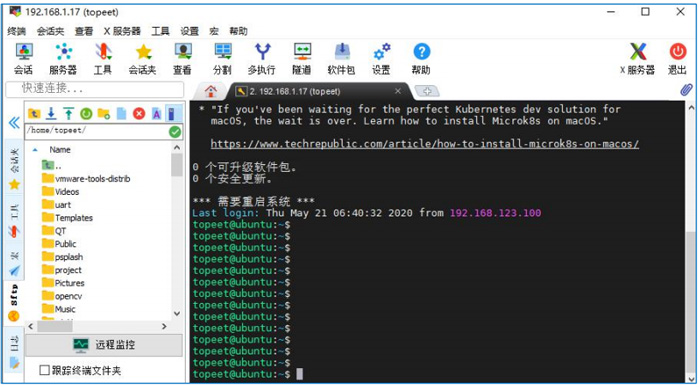Click the SFTP download arrow icon

coord(51,114)
